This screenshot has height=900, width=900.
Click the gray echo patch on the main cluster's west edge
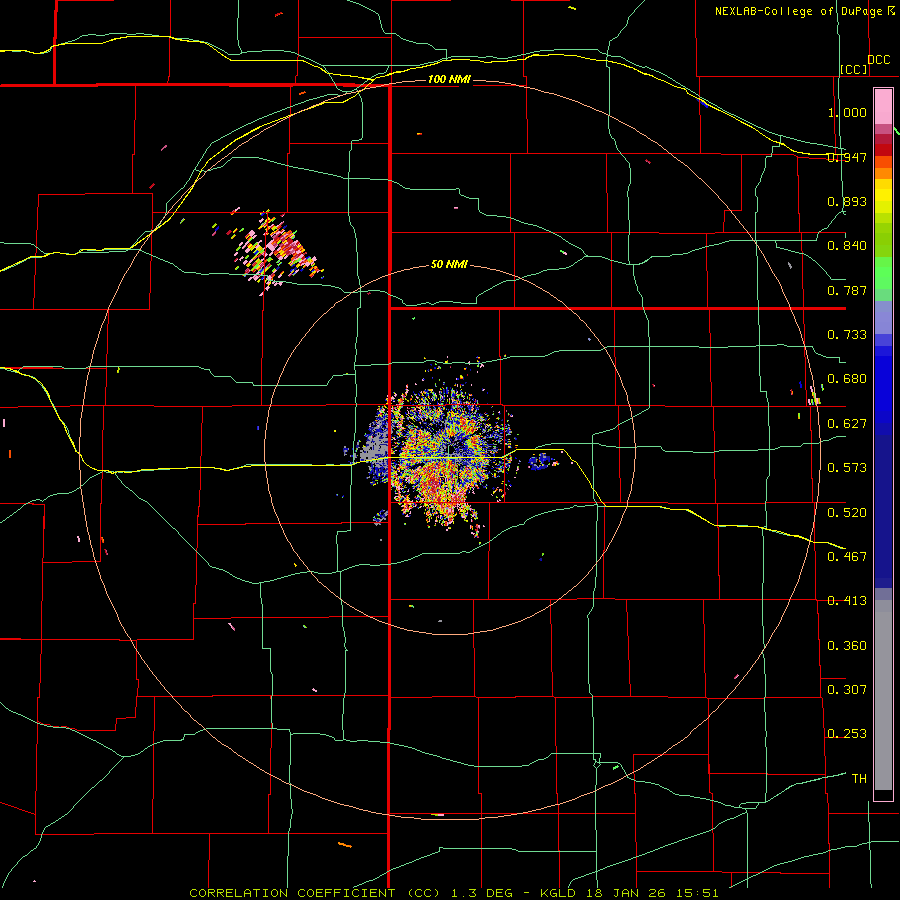(x=374, y=443)
